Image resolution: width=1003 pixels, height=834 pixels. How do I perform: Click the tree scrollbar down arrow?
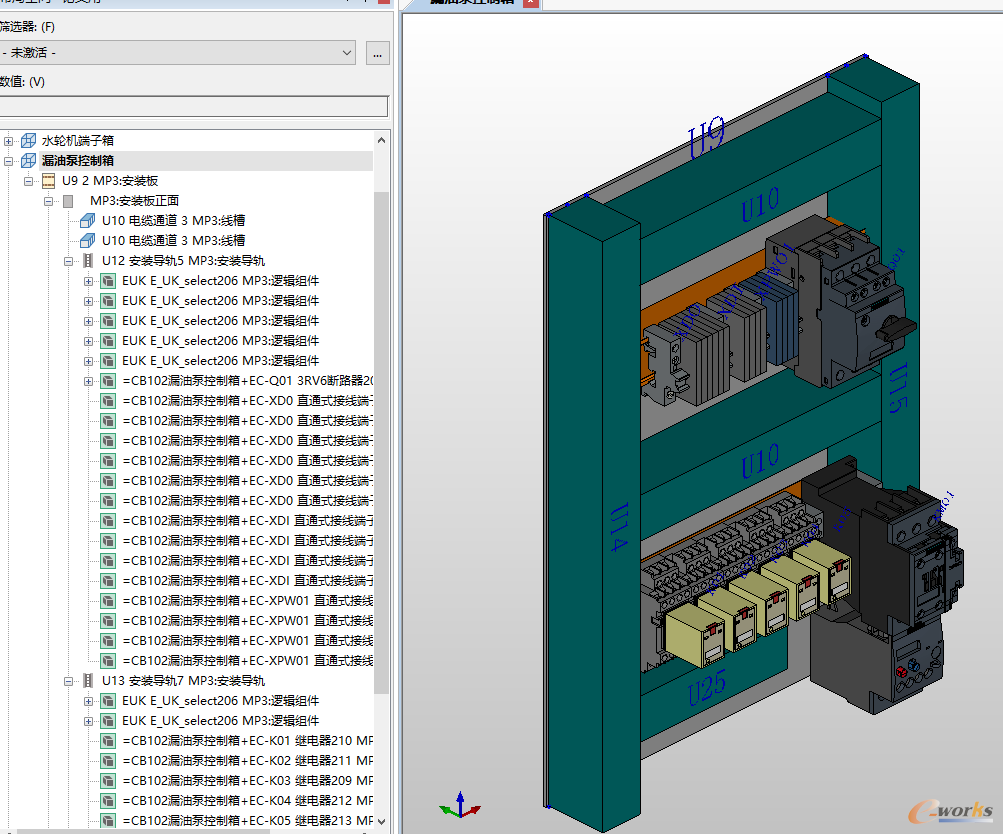tap(382, 821)
